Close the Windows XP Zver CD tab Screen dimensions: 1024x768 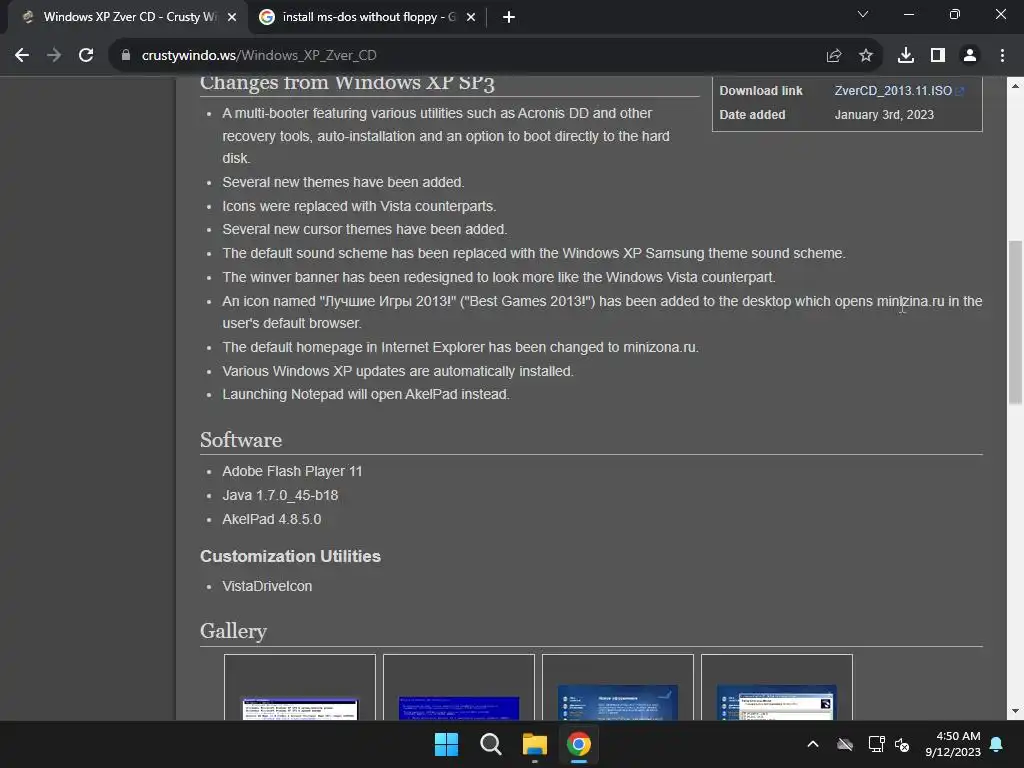232,17
